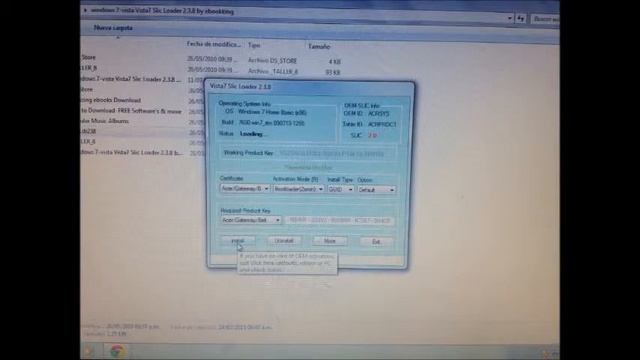Image resolution: width=640 pixels, height=360 pixels.
Task: Click the 'ACRPRDCT' Table ID value
Action: pos(382,124)
